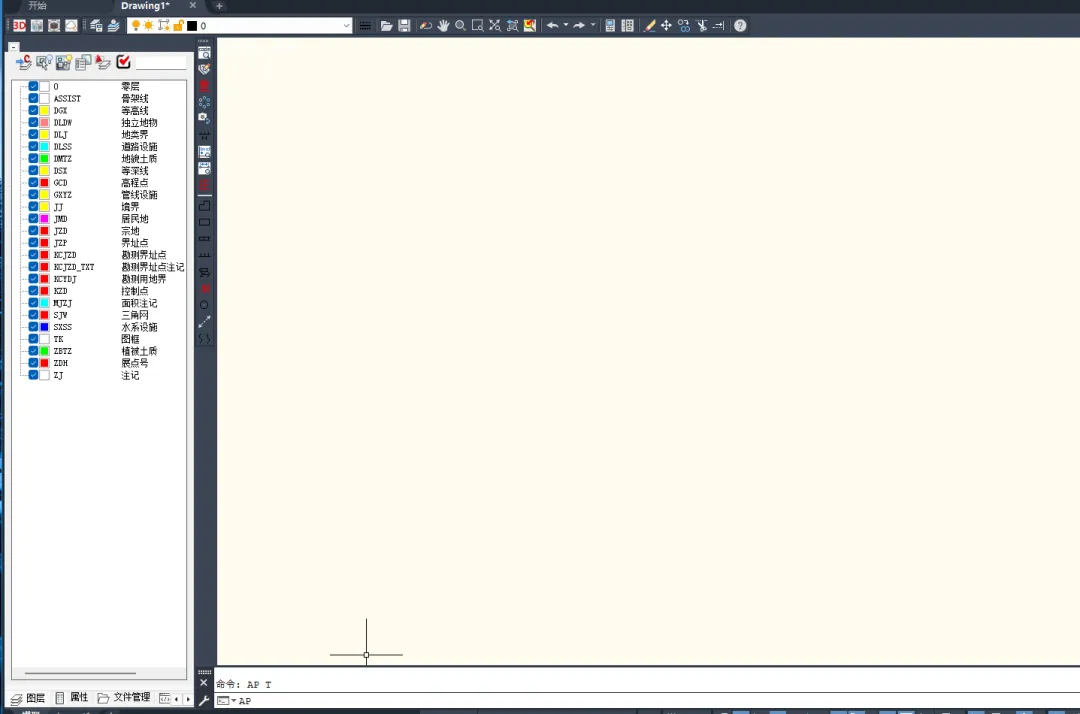Click the camera icon in vertical toolbar
Screen dimensions: 1080x714
pyautogui.click(x=205, y=118)
